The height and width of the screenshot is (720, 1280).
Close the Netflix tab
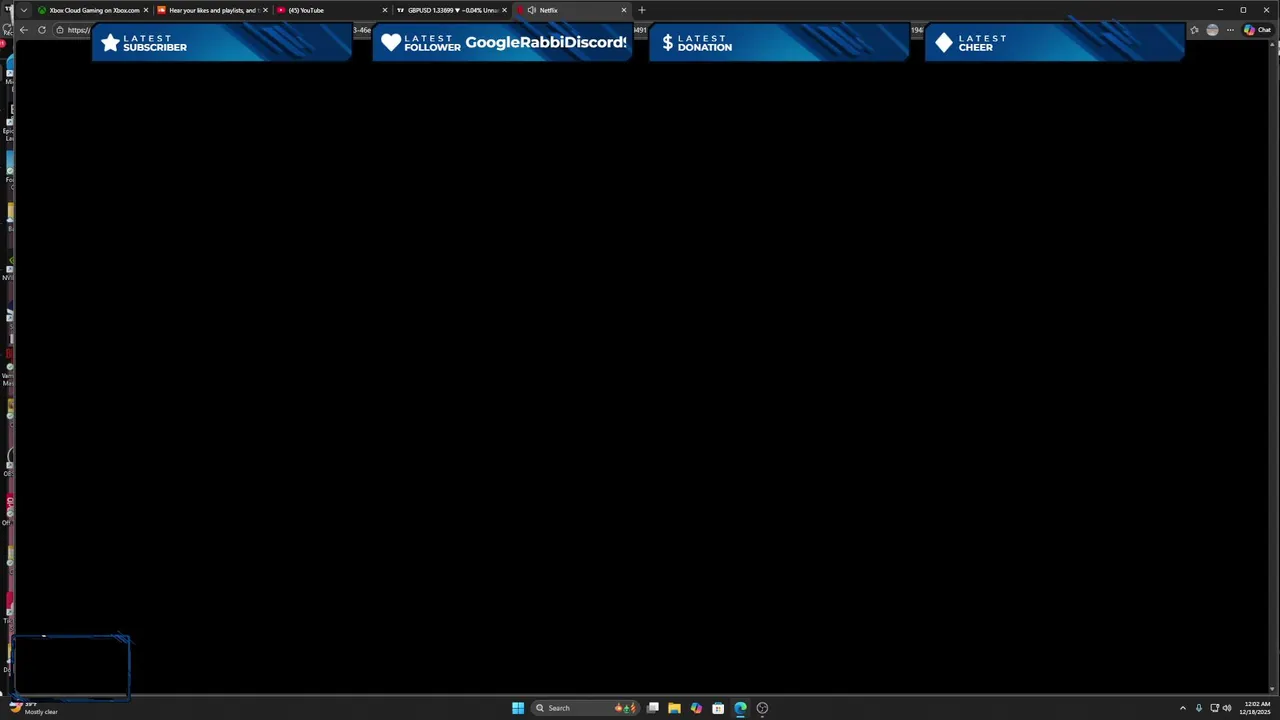(x=624, y=10)
